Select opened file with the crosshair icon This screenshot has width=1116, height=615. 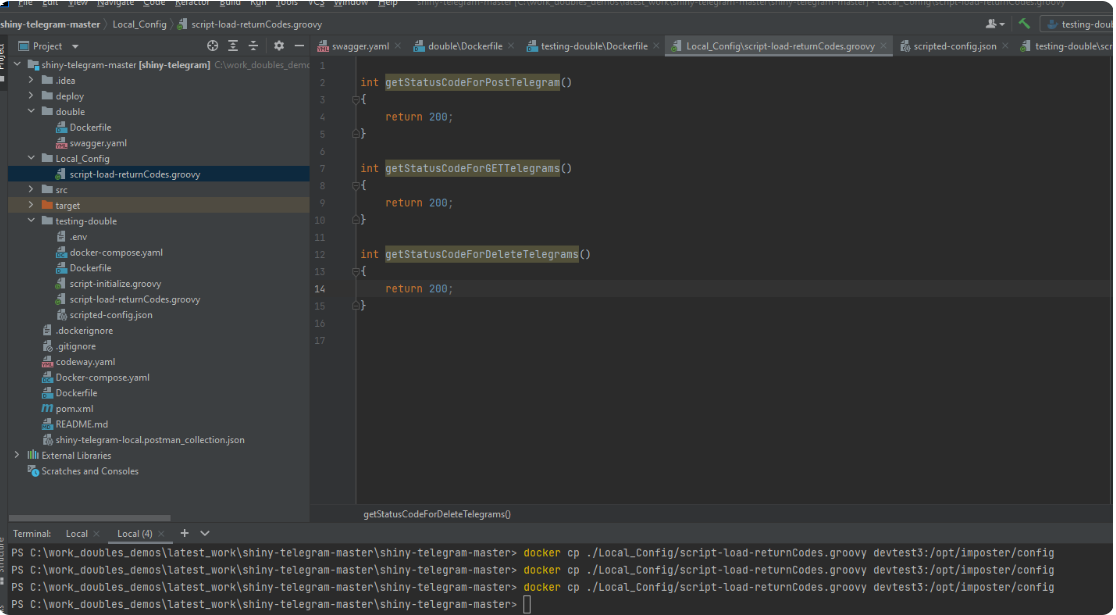(212, 45)
